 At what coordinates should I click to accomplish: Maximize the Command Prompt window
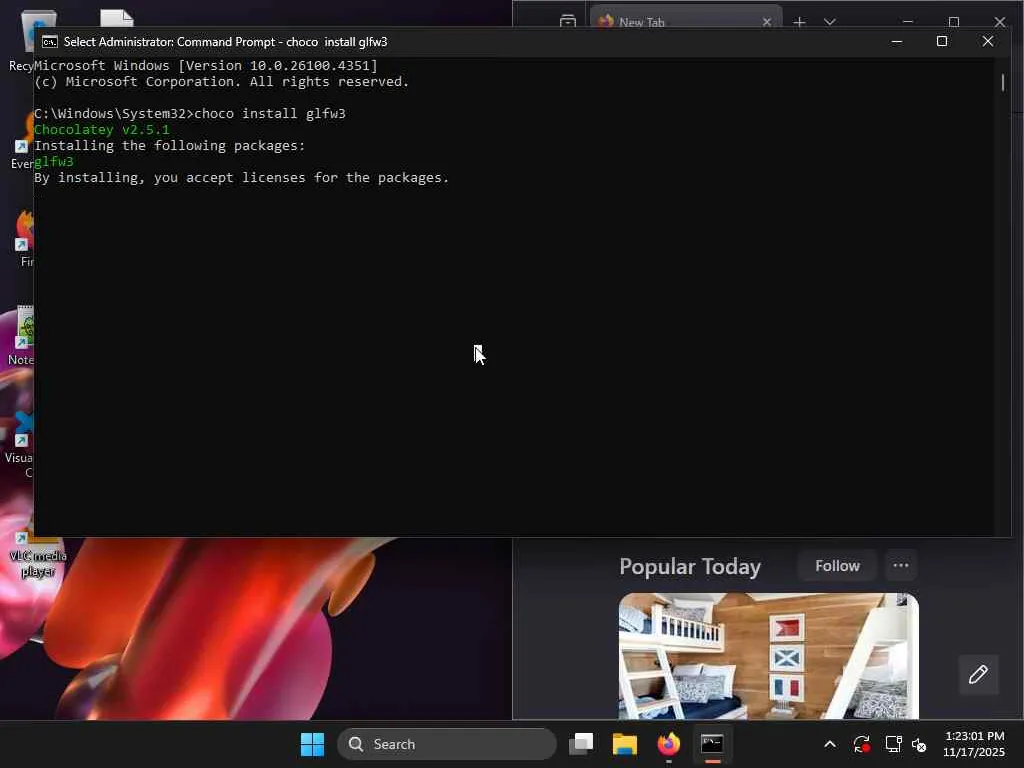(942, 41)
